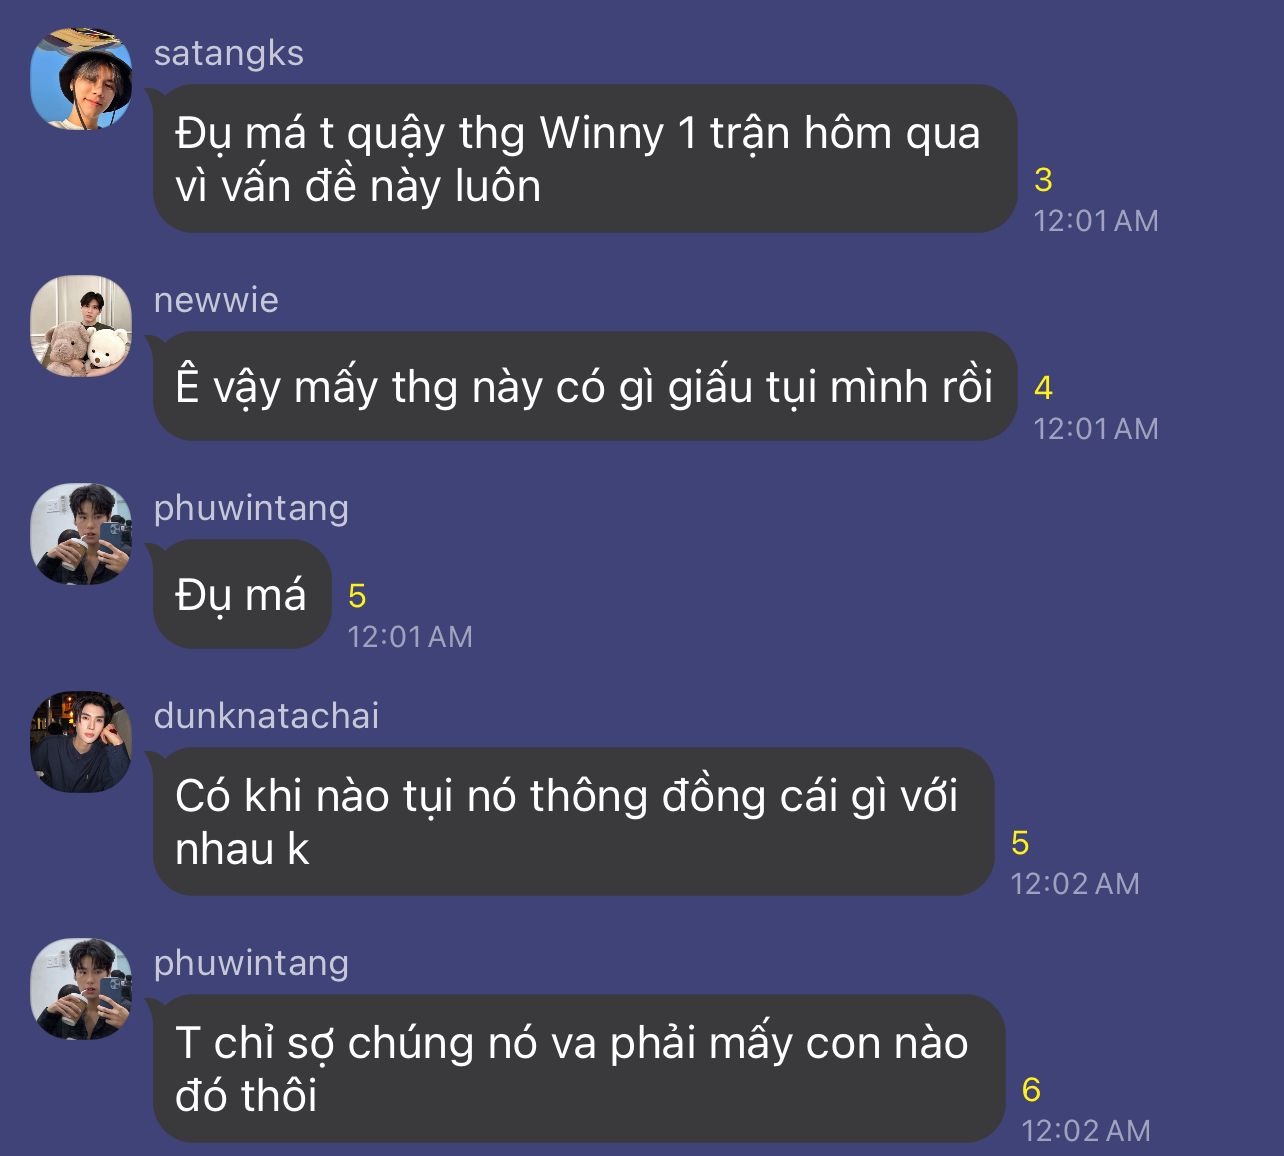The width and height of the screenshot is (1284, 1156).
Task: Tap phuwintang username above last message
Action: tap(251, 963)
